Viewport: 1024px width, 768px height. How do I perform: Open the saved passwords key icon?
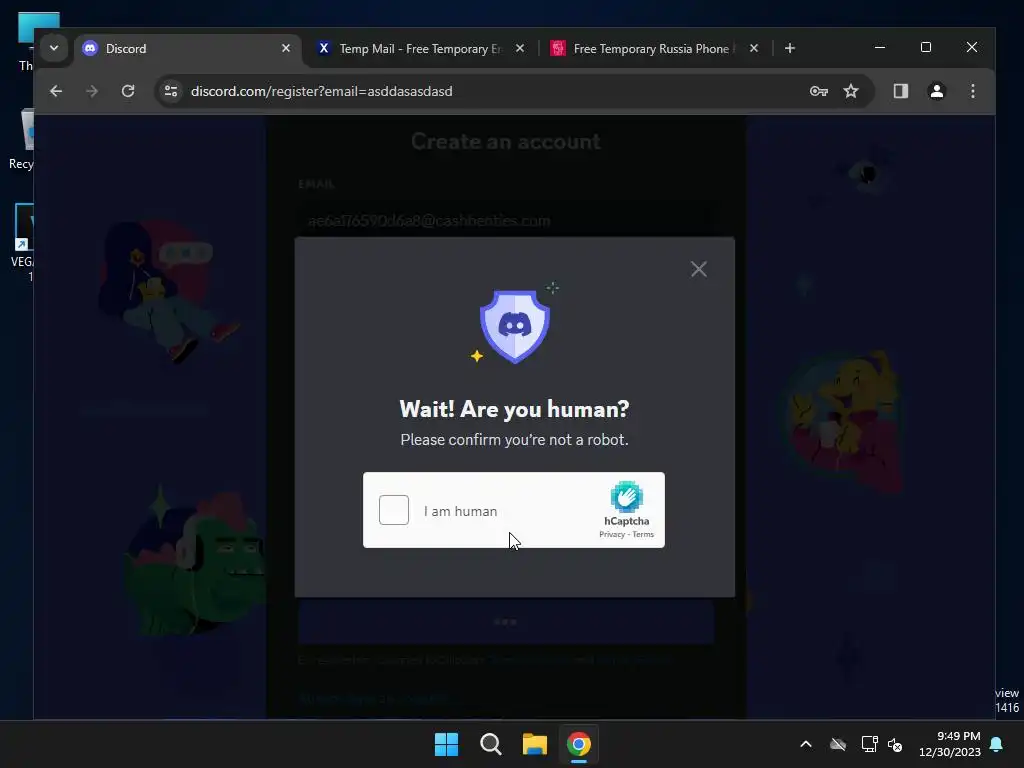[x=818, y=91]
